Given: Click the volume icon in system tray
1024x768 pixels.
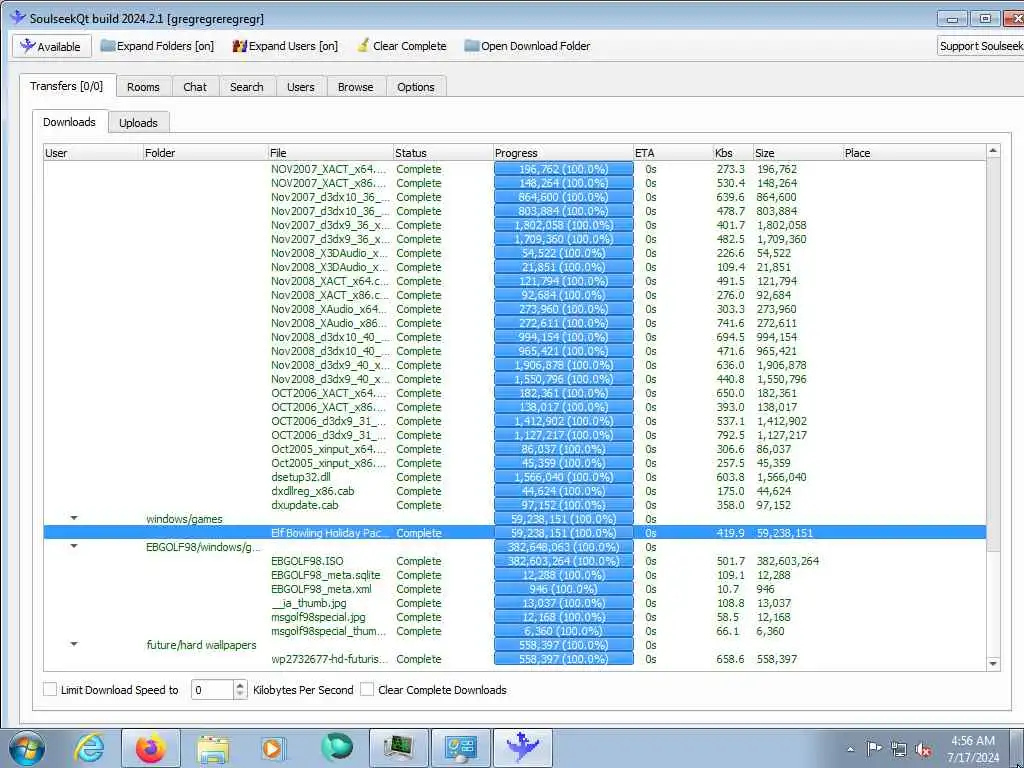Looking at the screenshot, I should point(923,749).
